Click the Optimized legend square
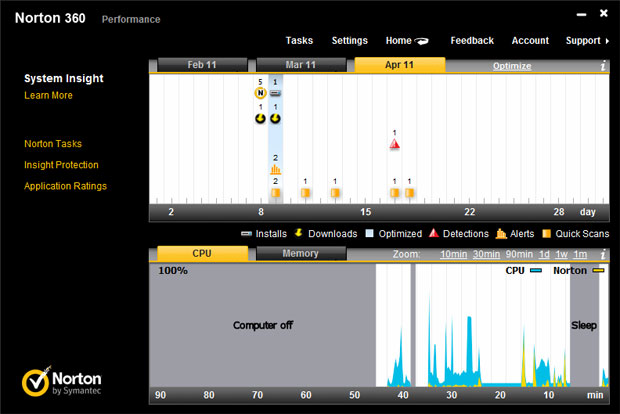 coord(369,233)
